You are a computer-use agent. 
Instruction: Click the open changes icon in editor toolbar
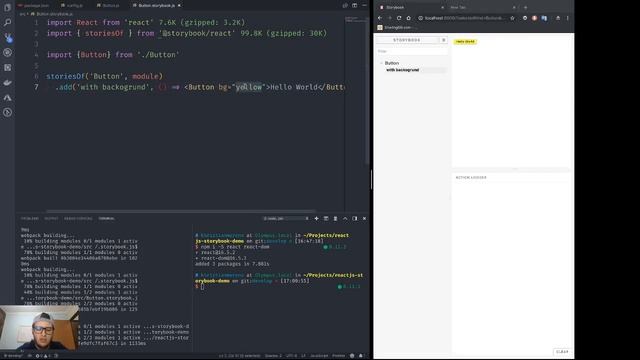(345, 6)
